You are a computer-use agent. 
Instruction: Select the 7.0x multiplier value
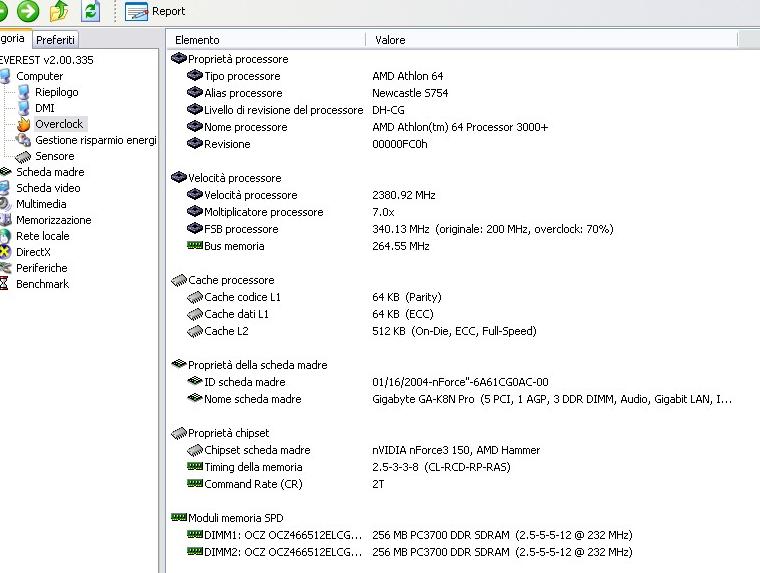[x=383, y=212]
